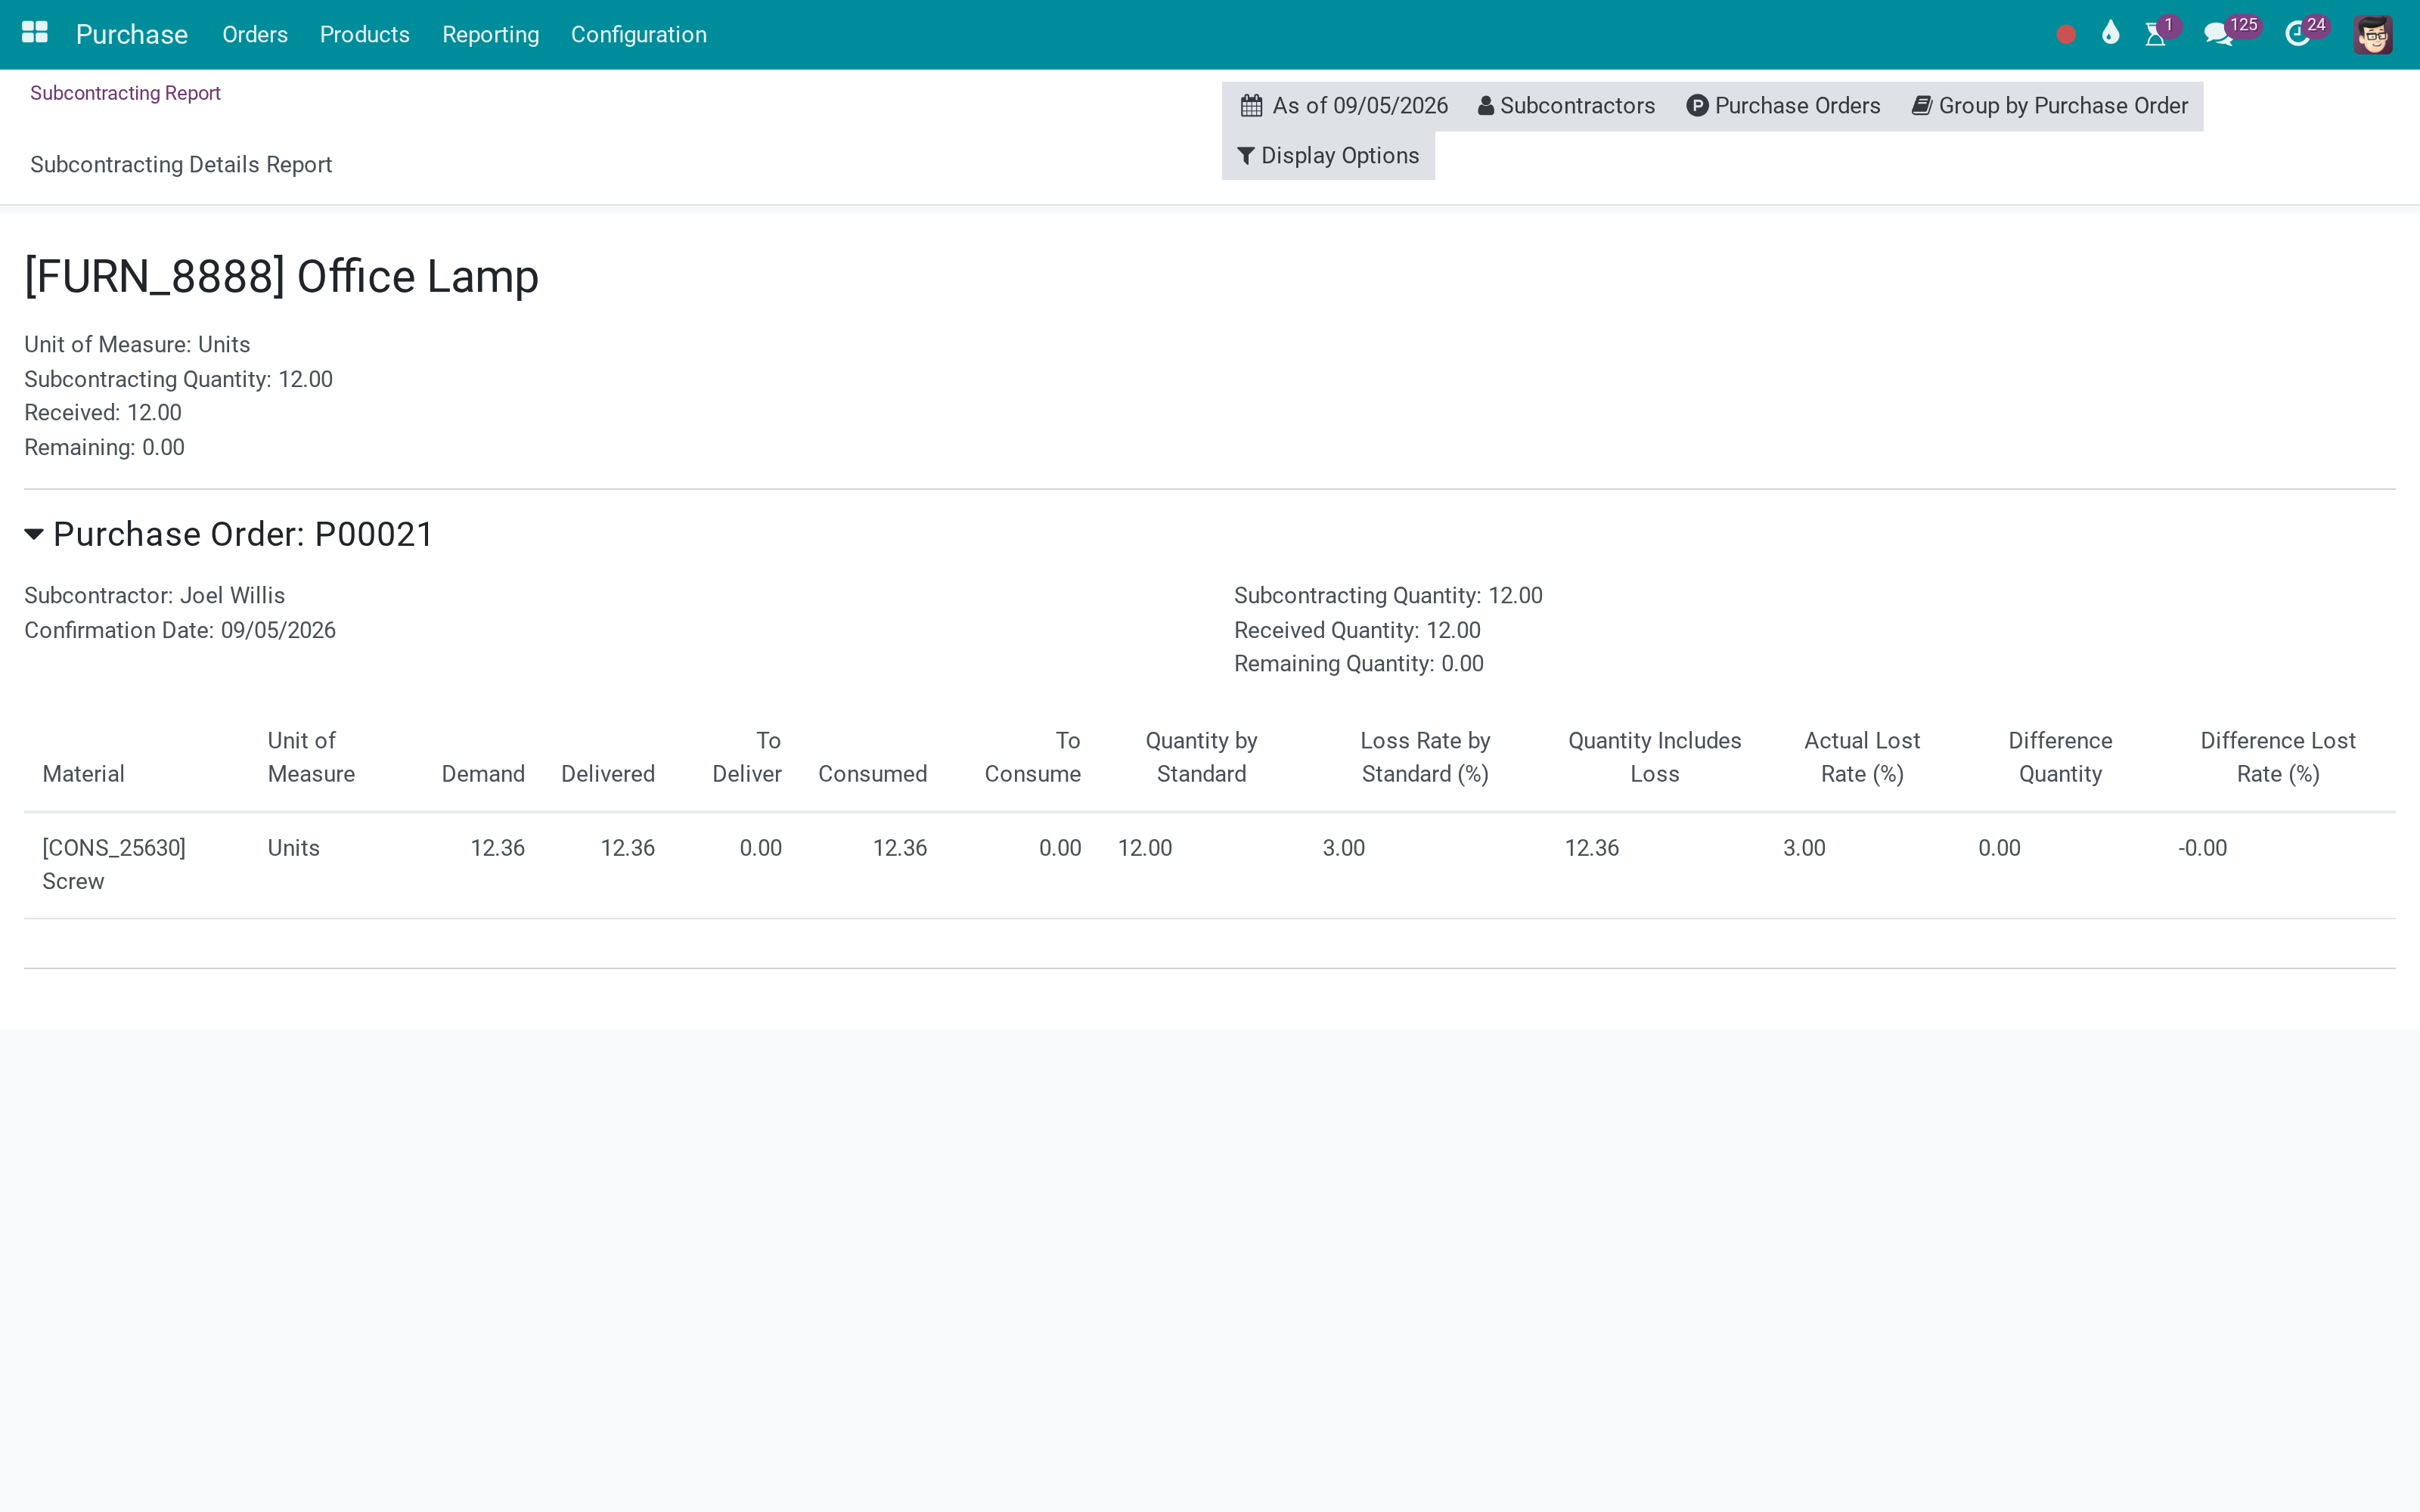Click the person icon beside Subcontractors

click(1486, 106)
